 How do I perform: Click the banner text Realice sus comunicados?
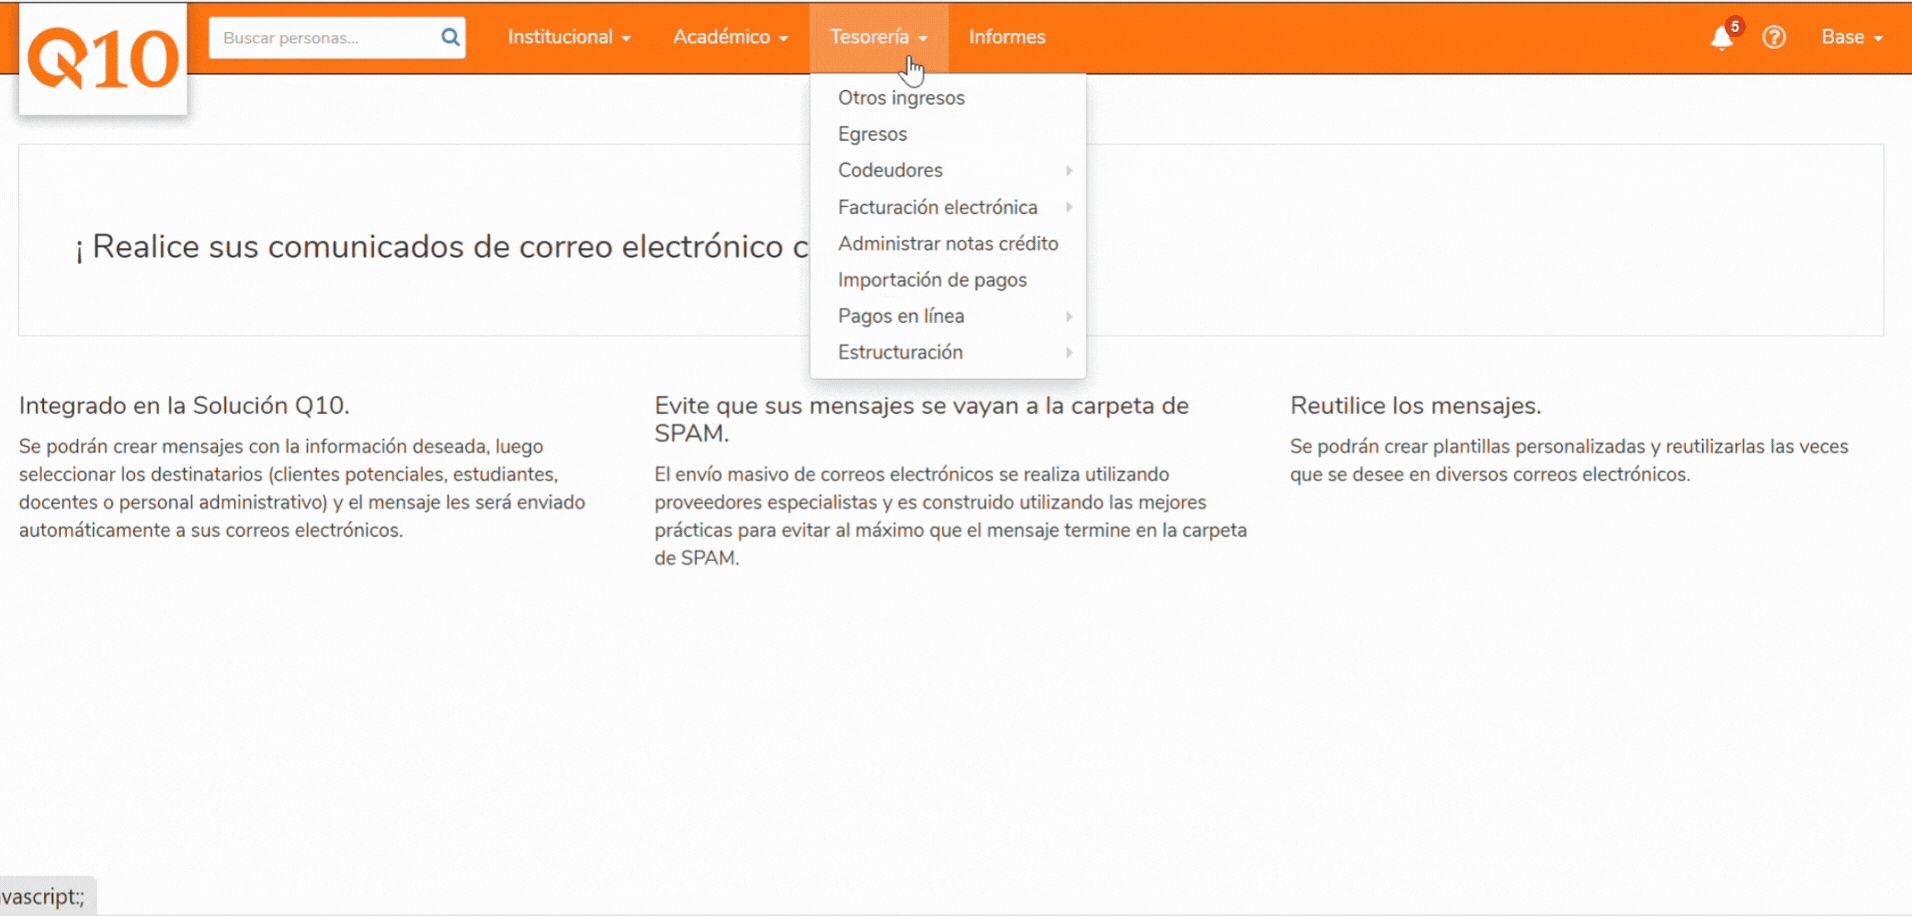[x=441, y=246]
